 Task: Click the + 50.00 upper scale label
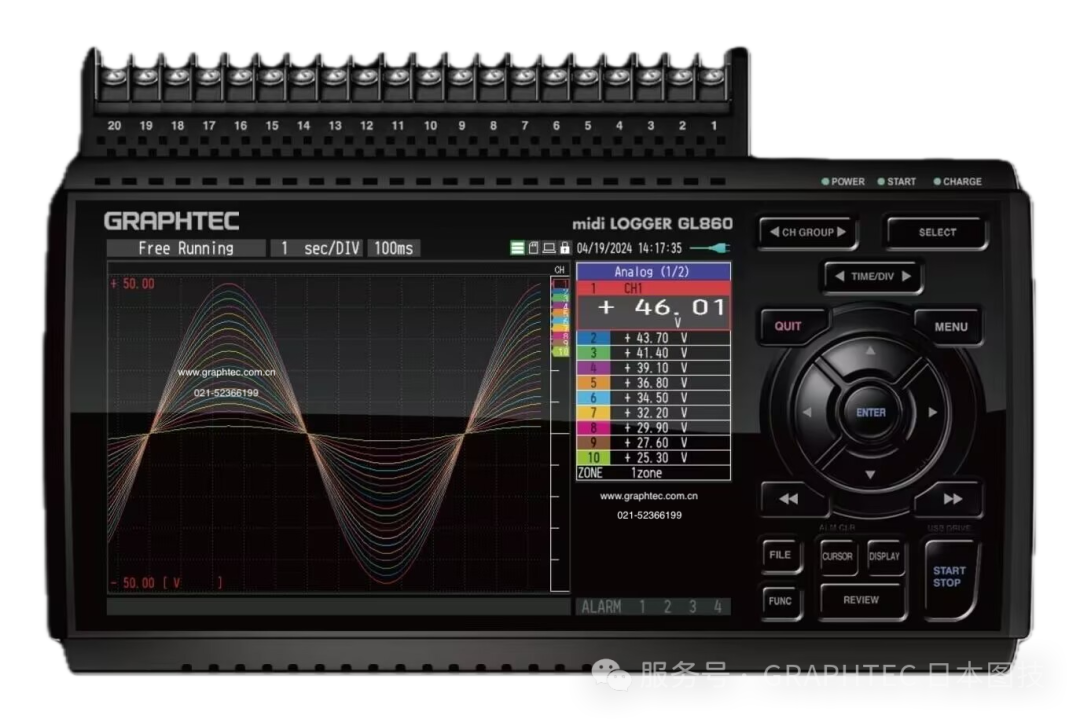(x=132, y=284)
